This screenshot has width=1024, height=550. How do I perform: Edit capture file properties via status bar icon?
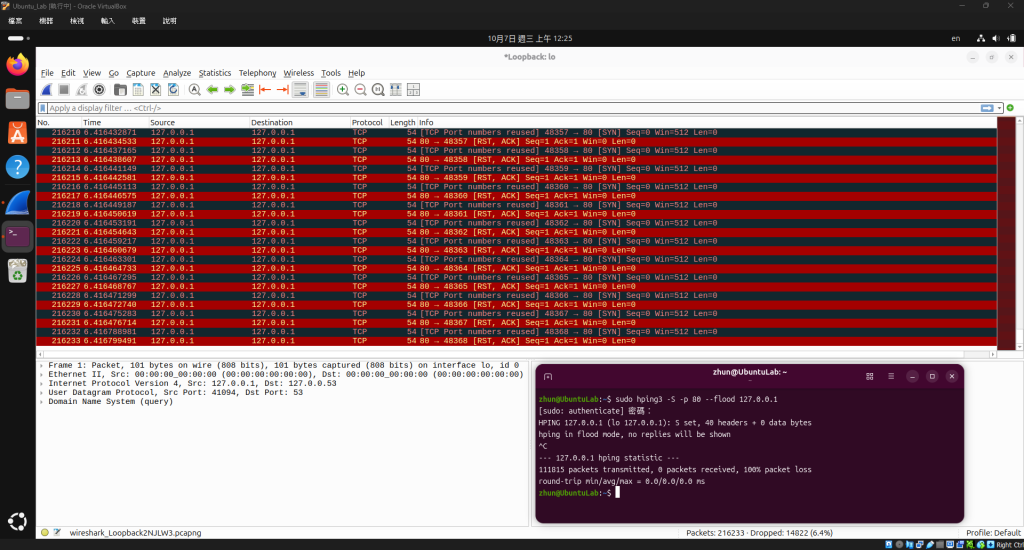(57, 532)
